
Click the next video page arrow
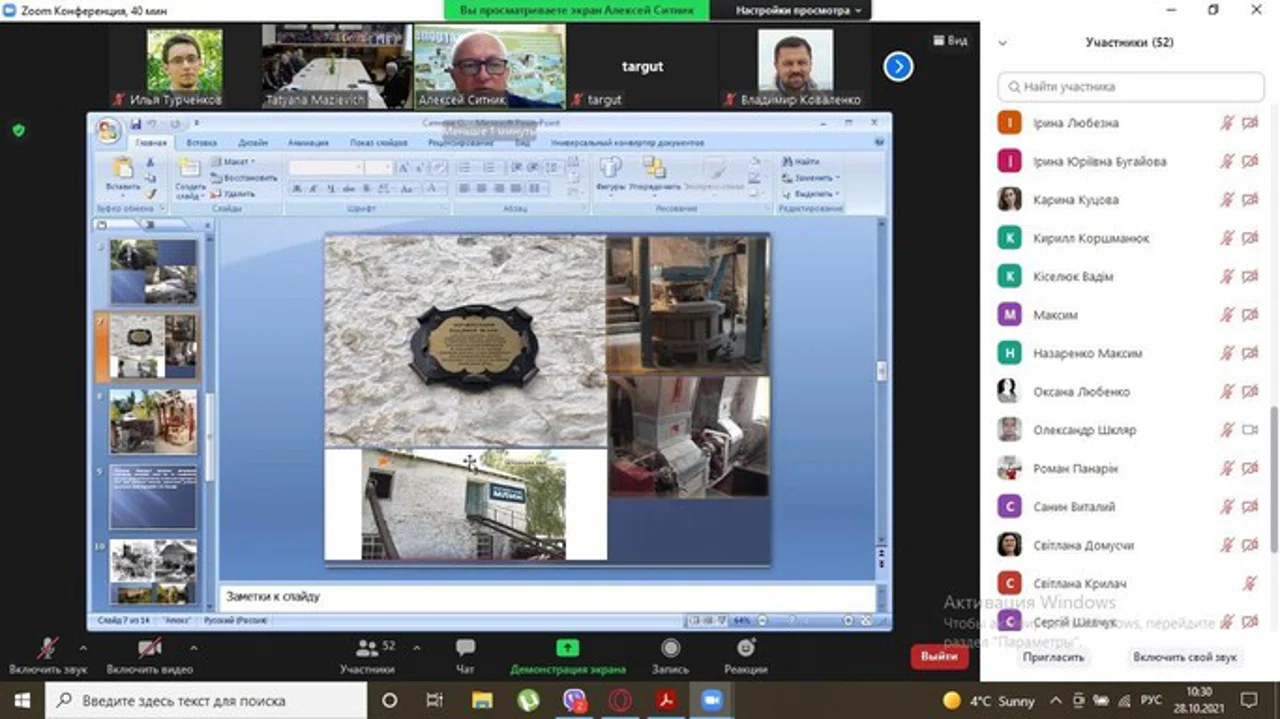pos(898,67)
